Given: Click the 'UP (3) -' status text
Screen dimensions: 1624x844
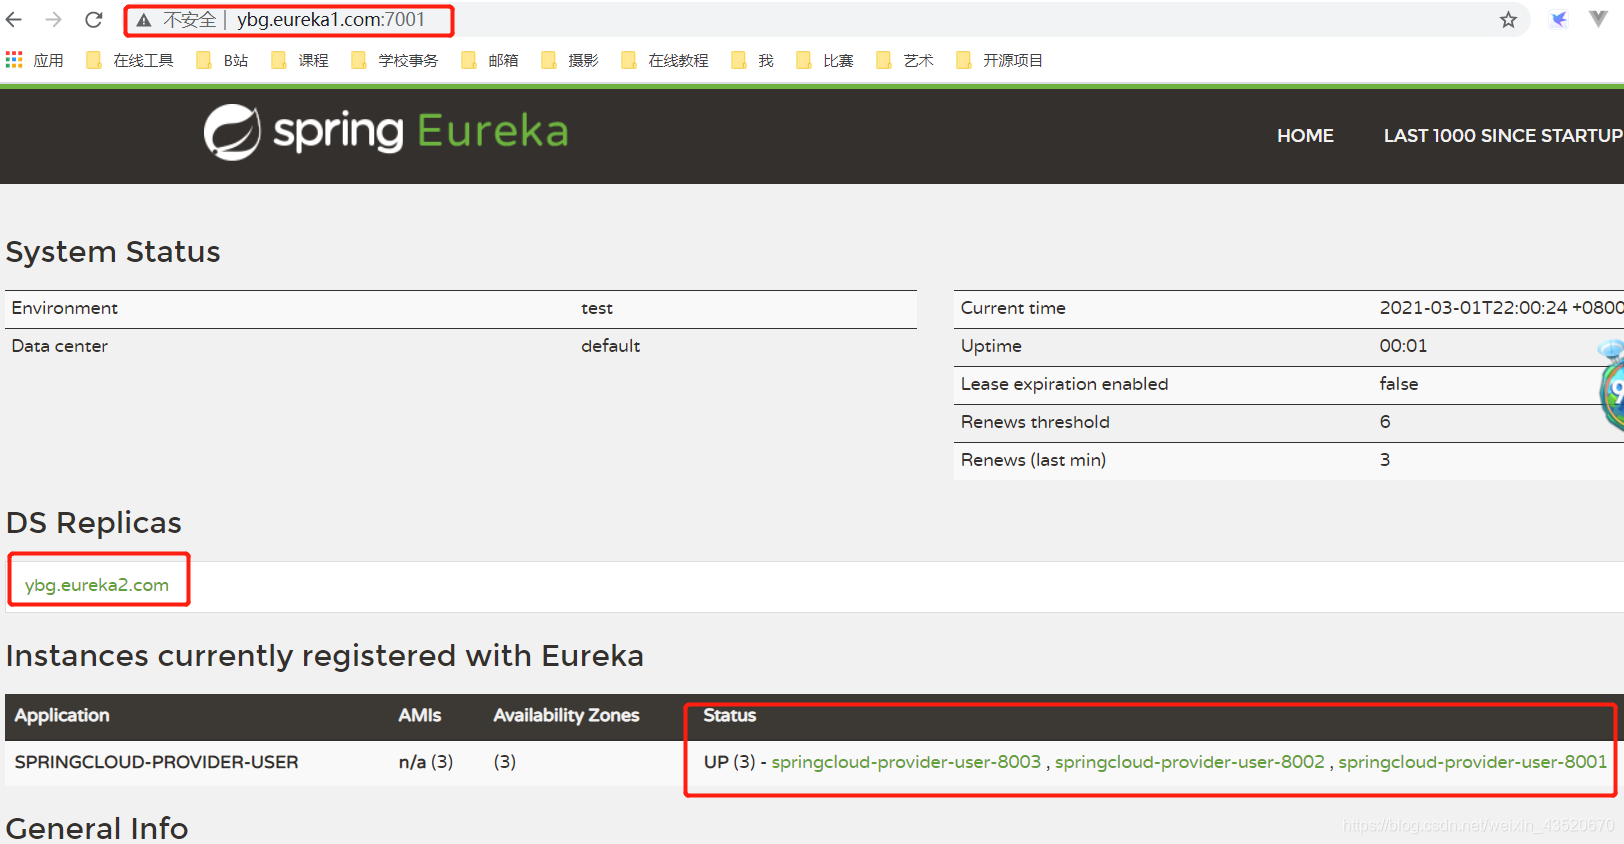Looking at the screenshot, I should coord(735,762).
